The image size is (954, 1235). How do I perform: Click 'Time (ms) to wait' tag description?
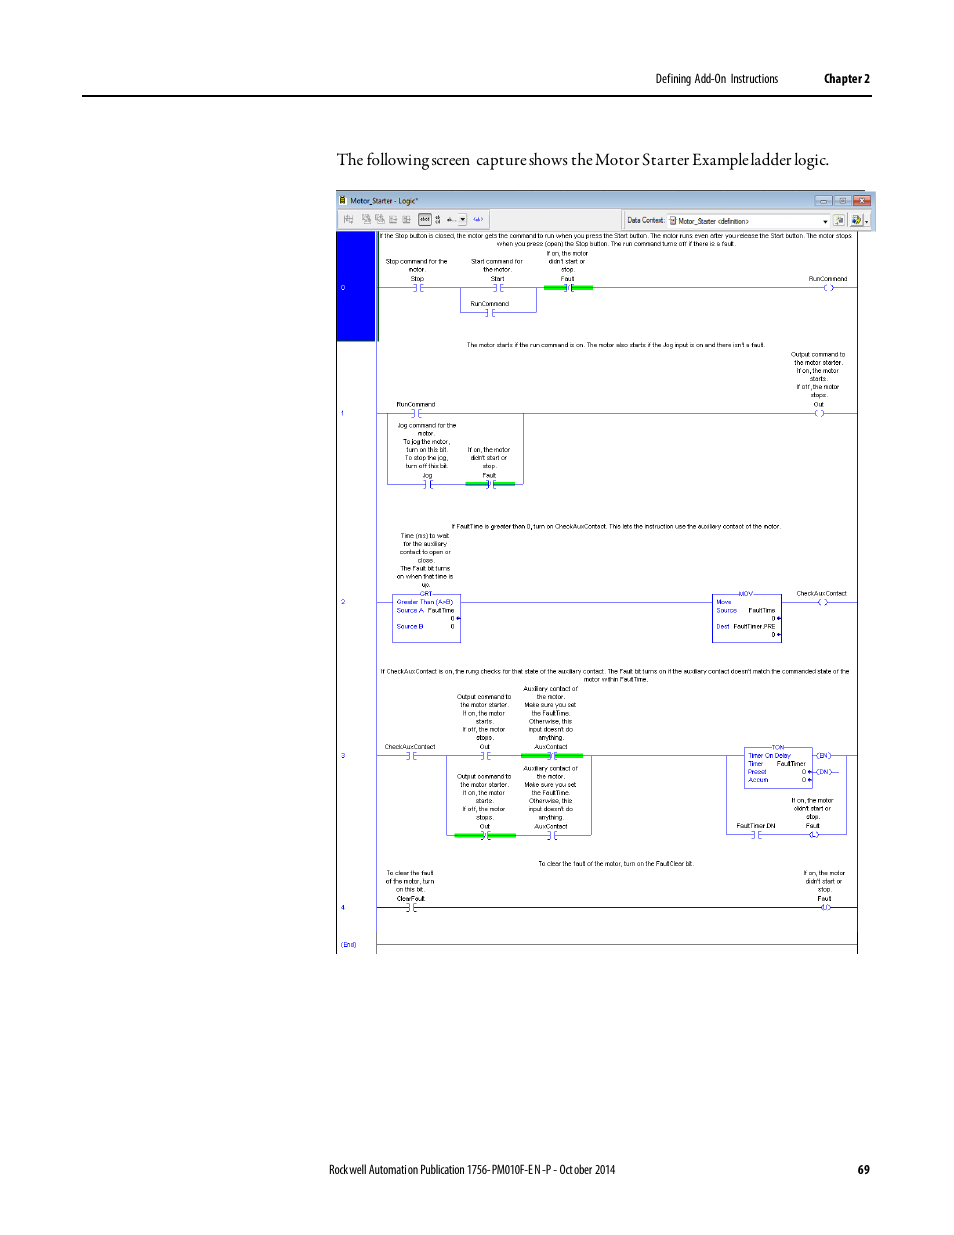point(425,560)
